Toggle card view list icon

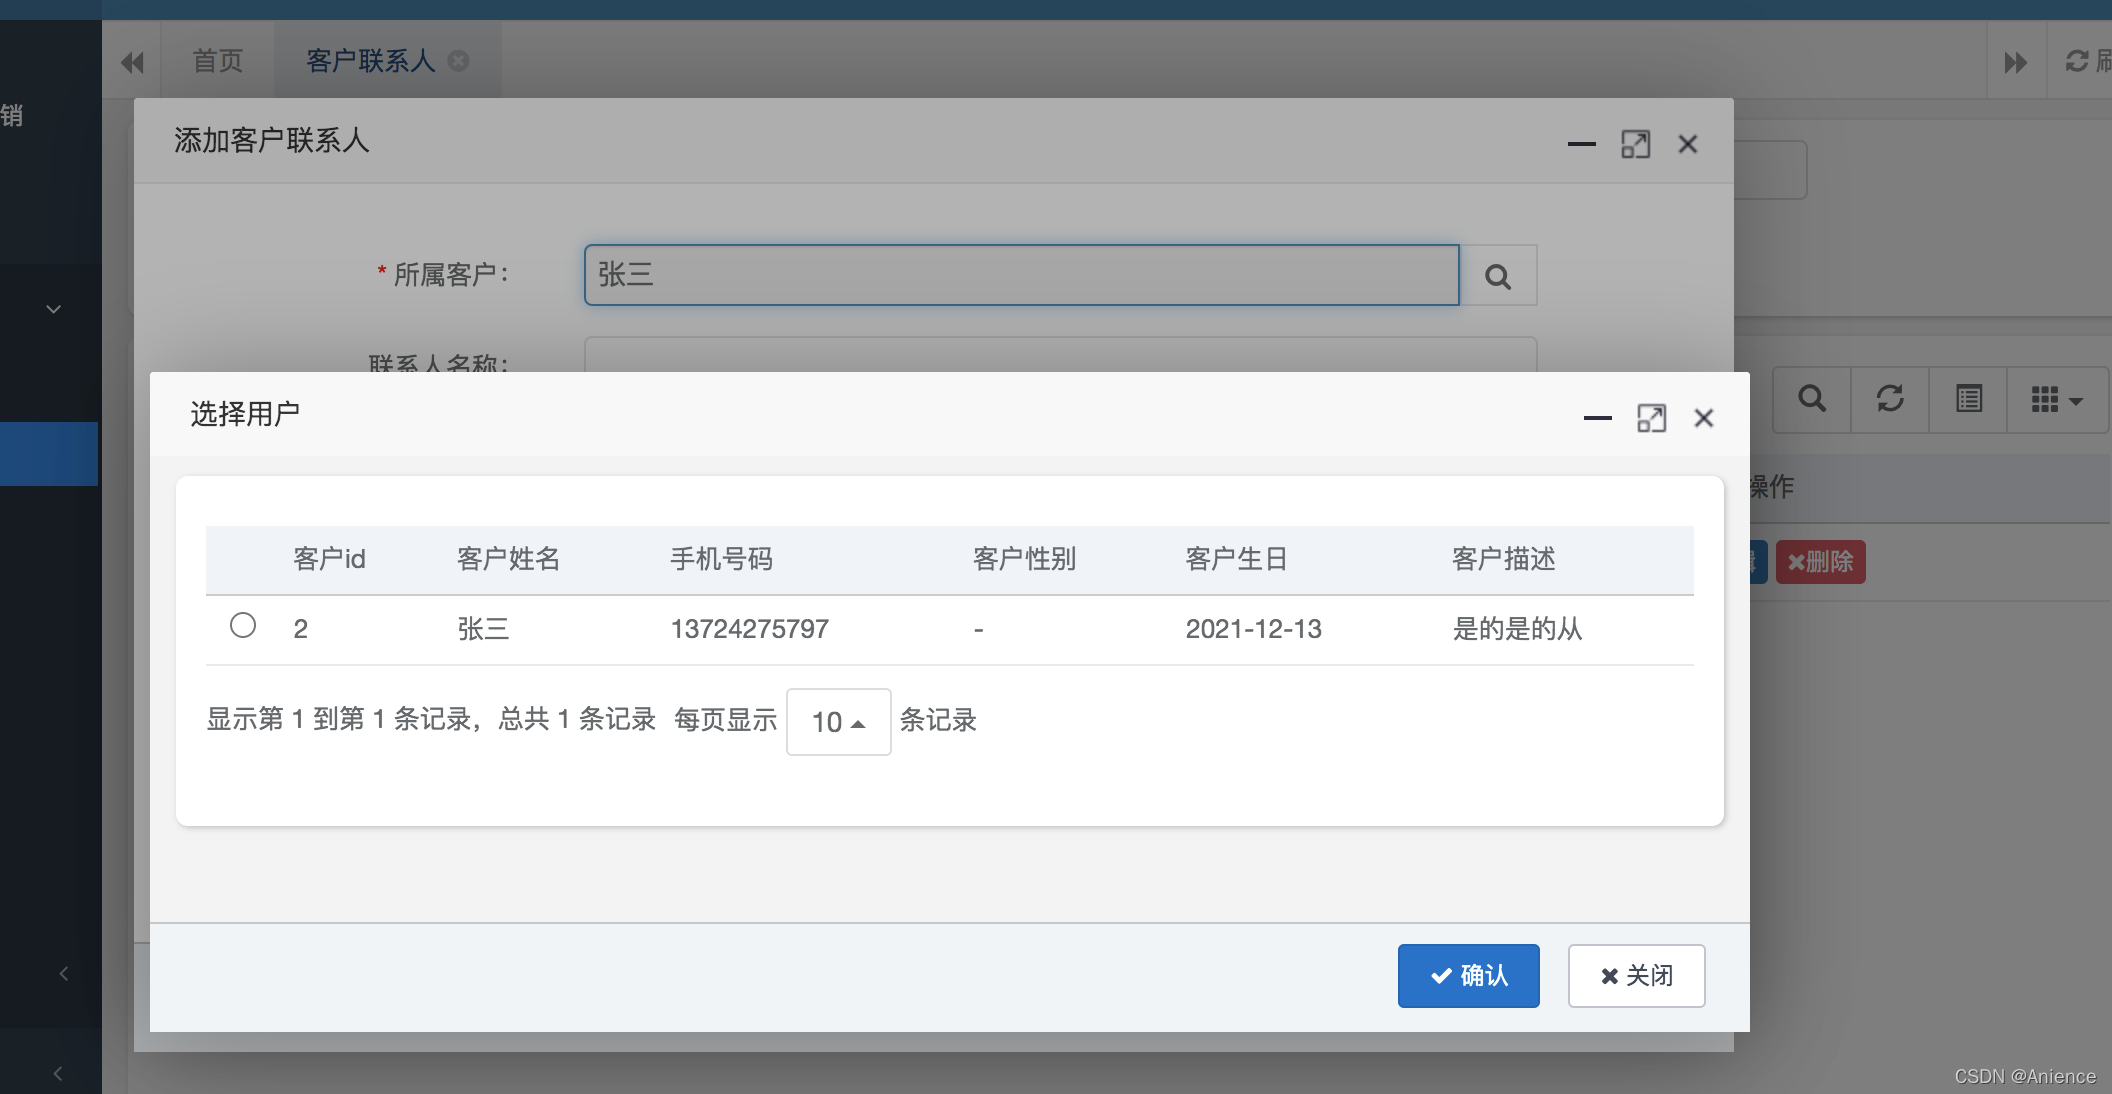click(1968, 399)
